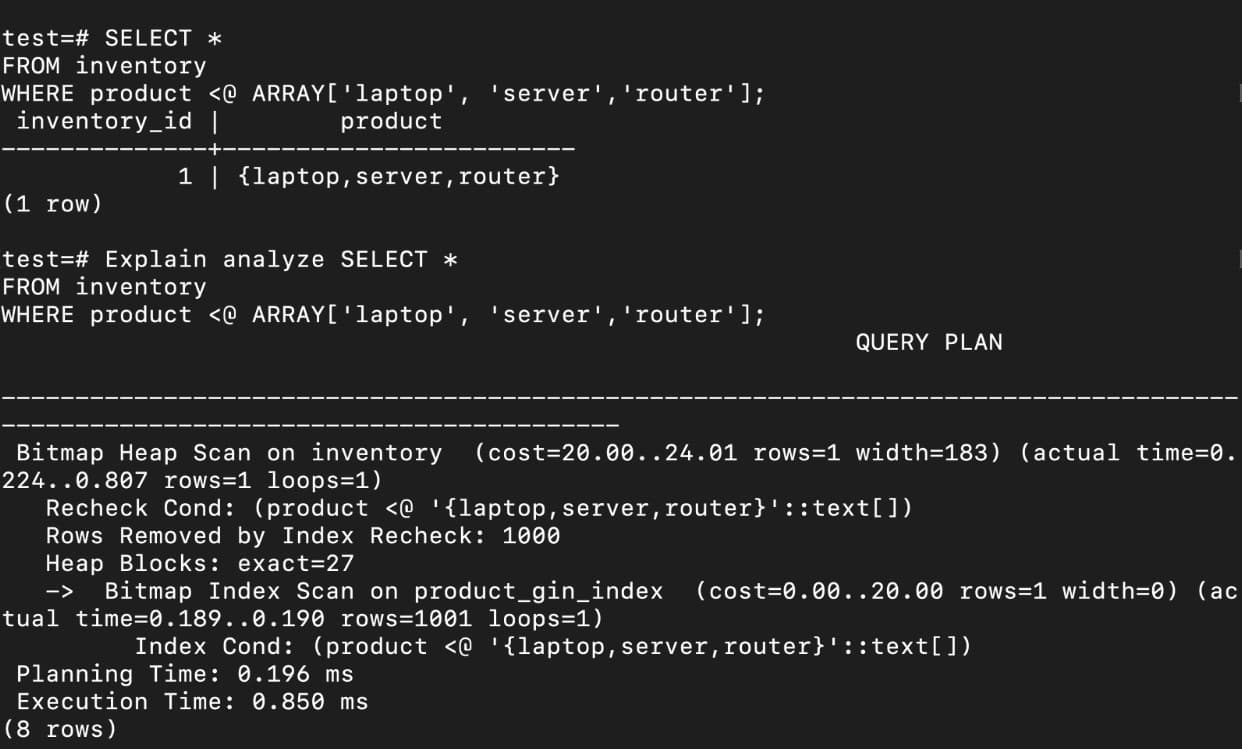
Task: Click the 'Heap Blocks: exact=27' line
Action: coord(200,564)
